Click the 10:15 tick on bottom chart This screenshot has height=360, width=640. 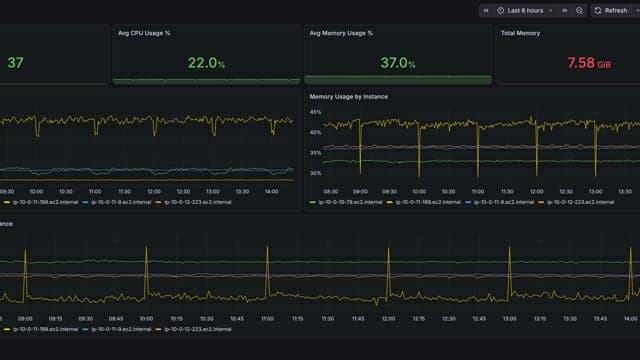coord(176,318)
